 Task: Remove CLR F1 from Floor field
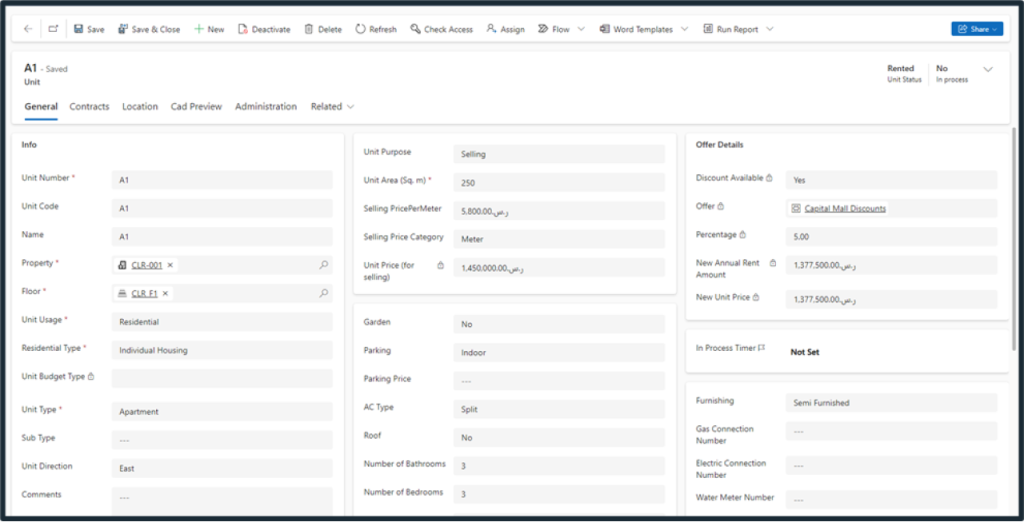click(x=166, y=293)
